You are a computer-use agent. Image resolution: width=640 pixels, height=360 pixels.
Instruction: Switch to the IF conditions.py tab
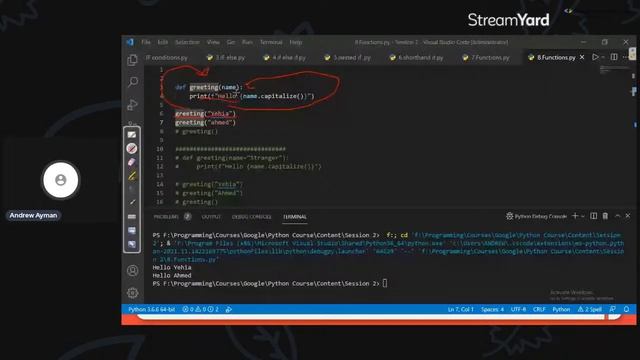pos(167,58)
